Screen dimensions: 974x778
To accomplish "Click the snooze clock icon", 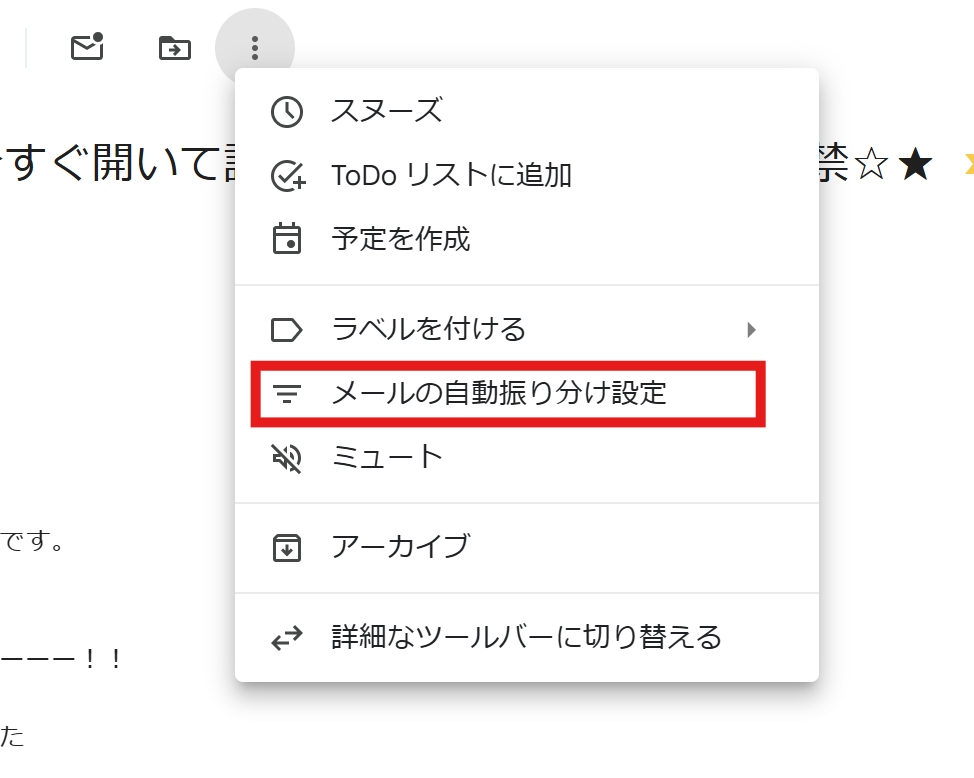I will tap(287, 112).
